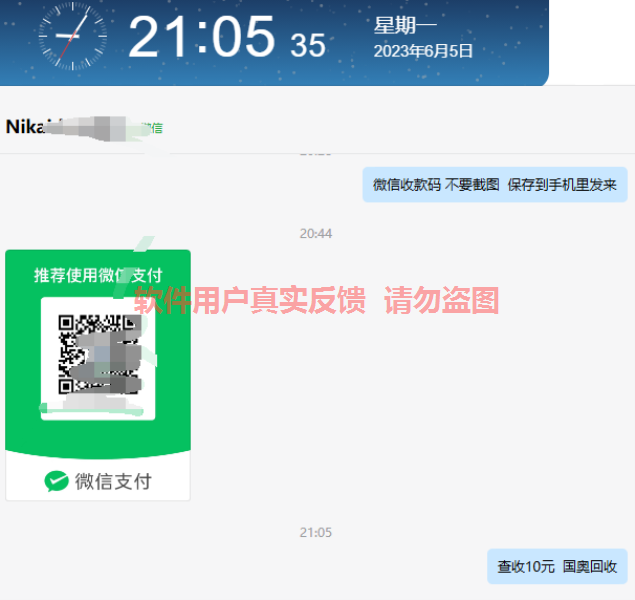Click the 星期一 weekday label
Screen dimensions: 635x600
[405, 26]
